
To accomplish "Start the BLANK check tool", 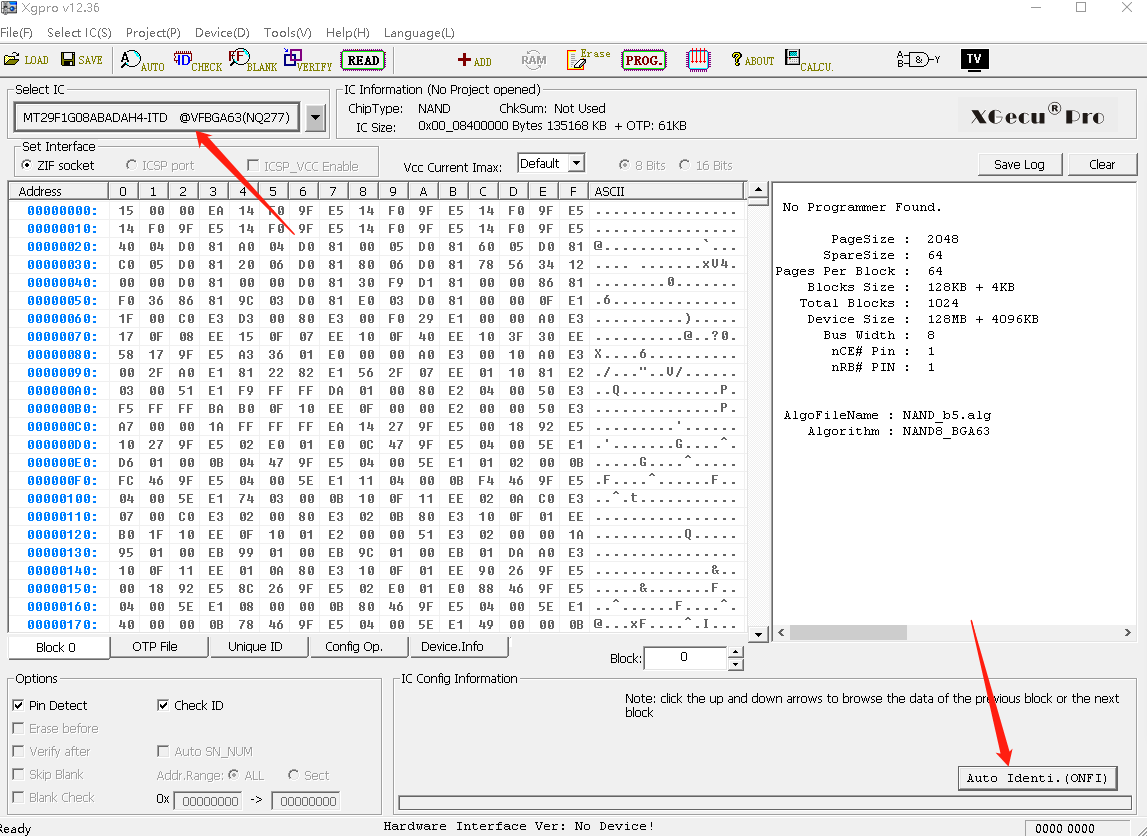I will coord(253,61).
